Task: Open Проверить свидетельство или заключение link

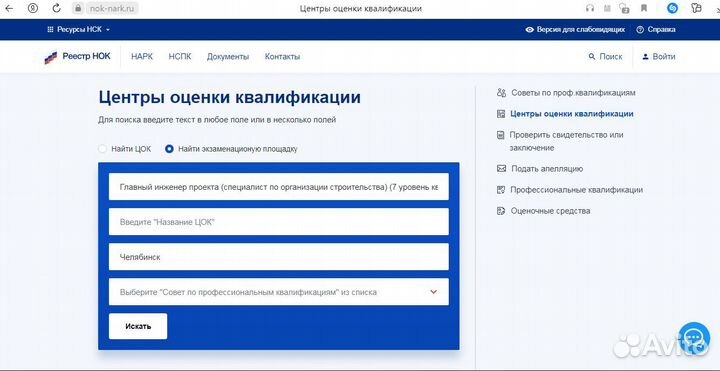Action: point(566,141)
